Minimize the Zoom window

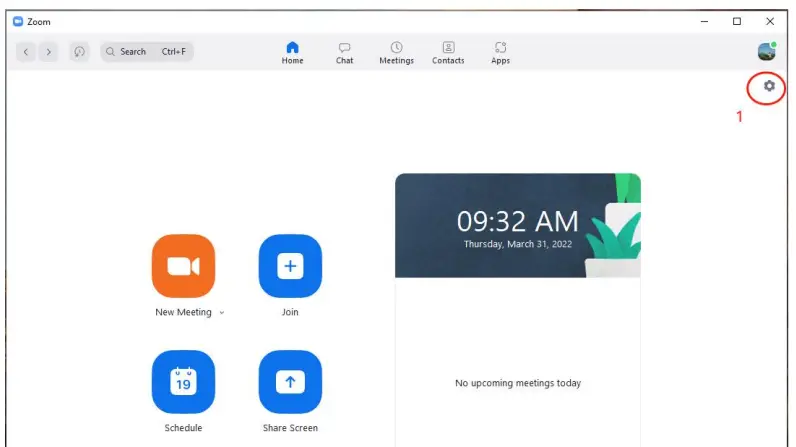pyautogui.click(x=704, y=21)
